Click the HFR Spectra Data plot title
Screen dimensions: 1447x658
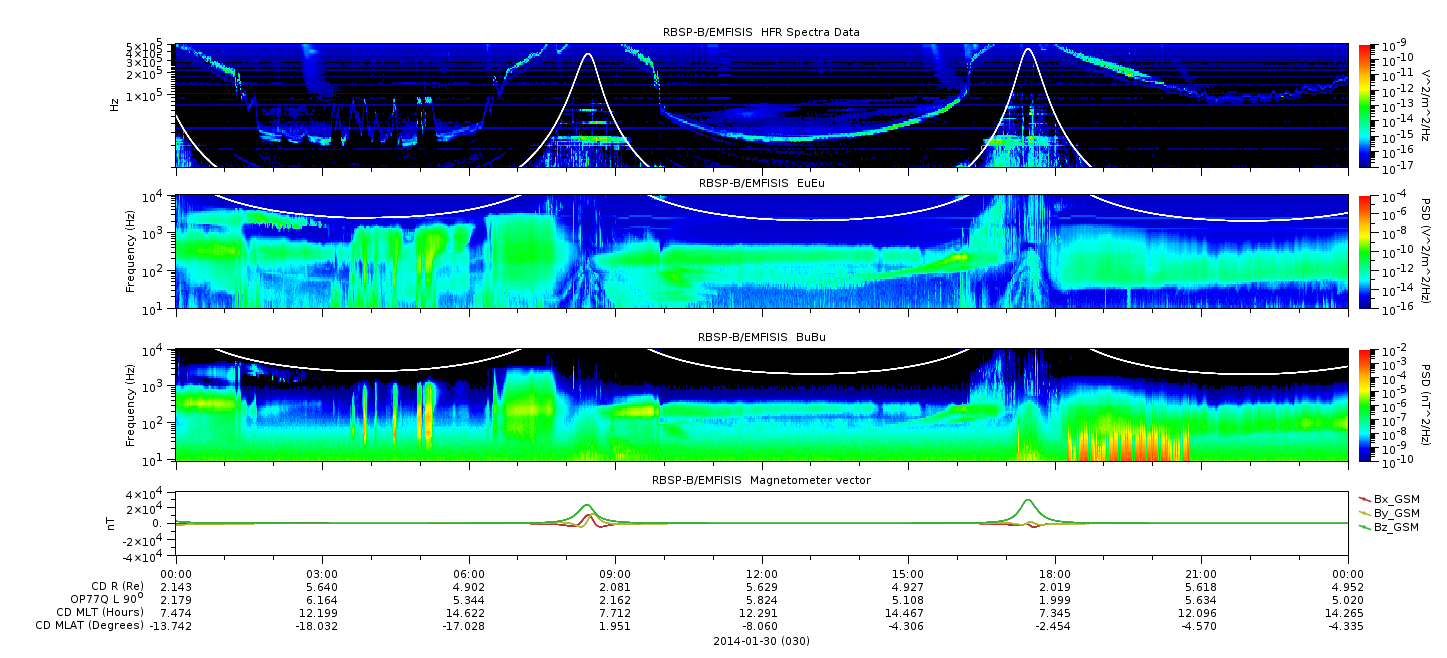coord(761,32)
